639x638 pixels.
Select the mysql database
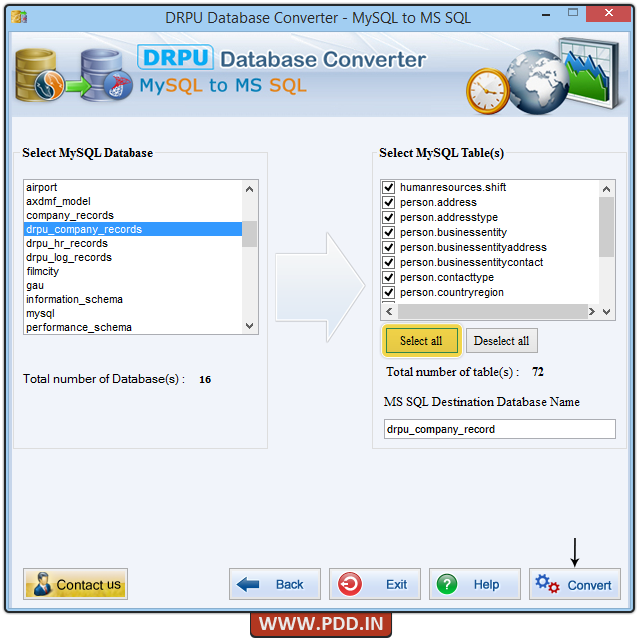133,313
